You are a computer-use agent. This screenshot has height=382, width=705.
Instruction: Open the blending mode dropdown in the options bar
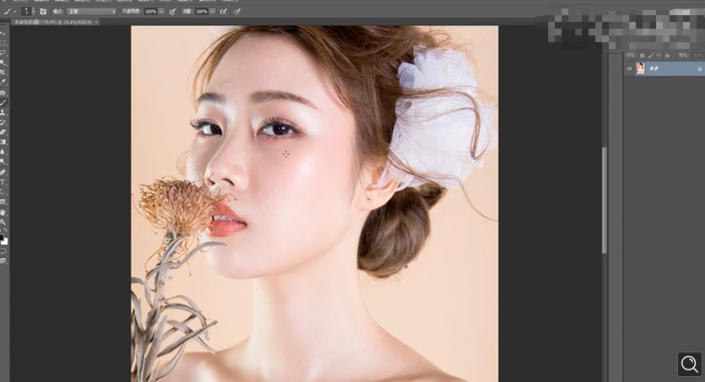[x=92, y=11]
